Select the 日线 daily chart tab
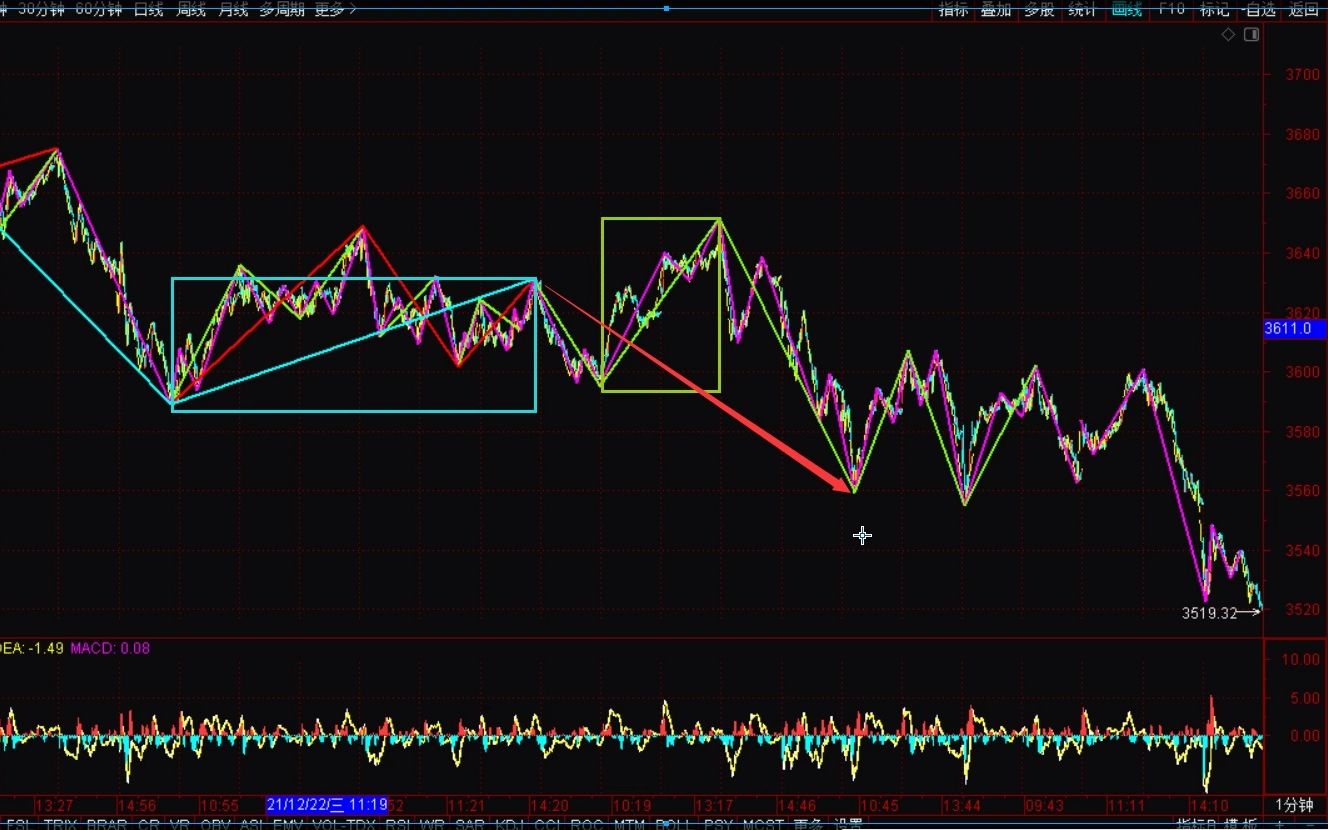Viewport: 1328px width, 830px height. click(x=149, y=9)
